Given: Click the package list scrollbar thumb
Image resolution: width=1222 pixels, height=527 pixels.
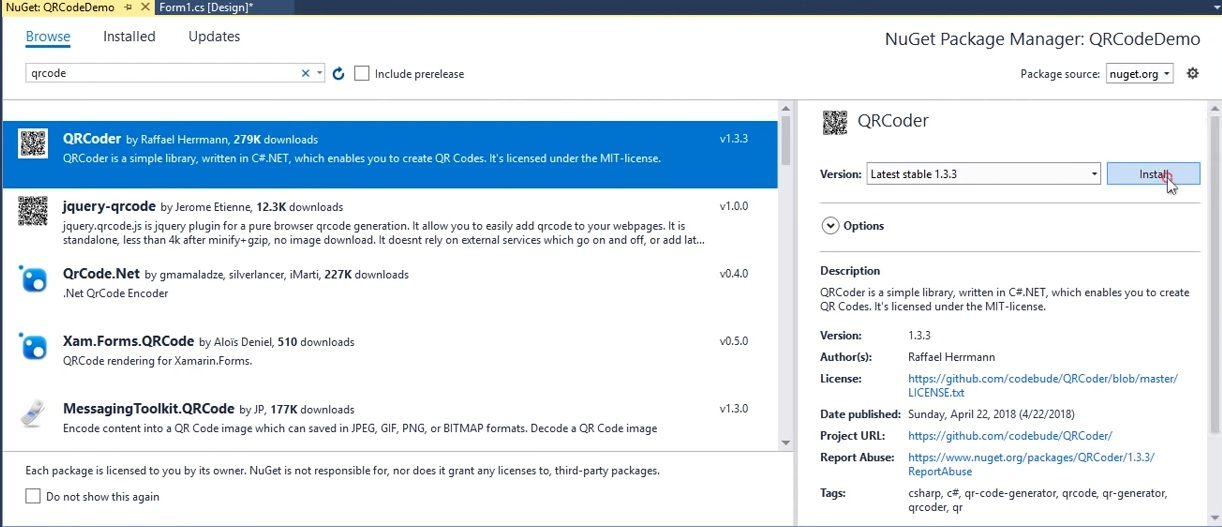Looking at the screenshot, I should [785, 140].
